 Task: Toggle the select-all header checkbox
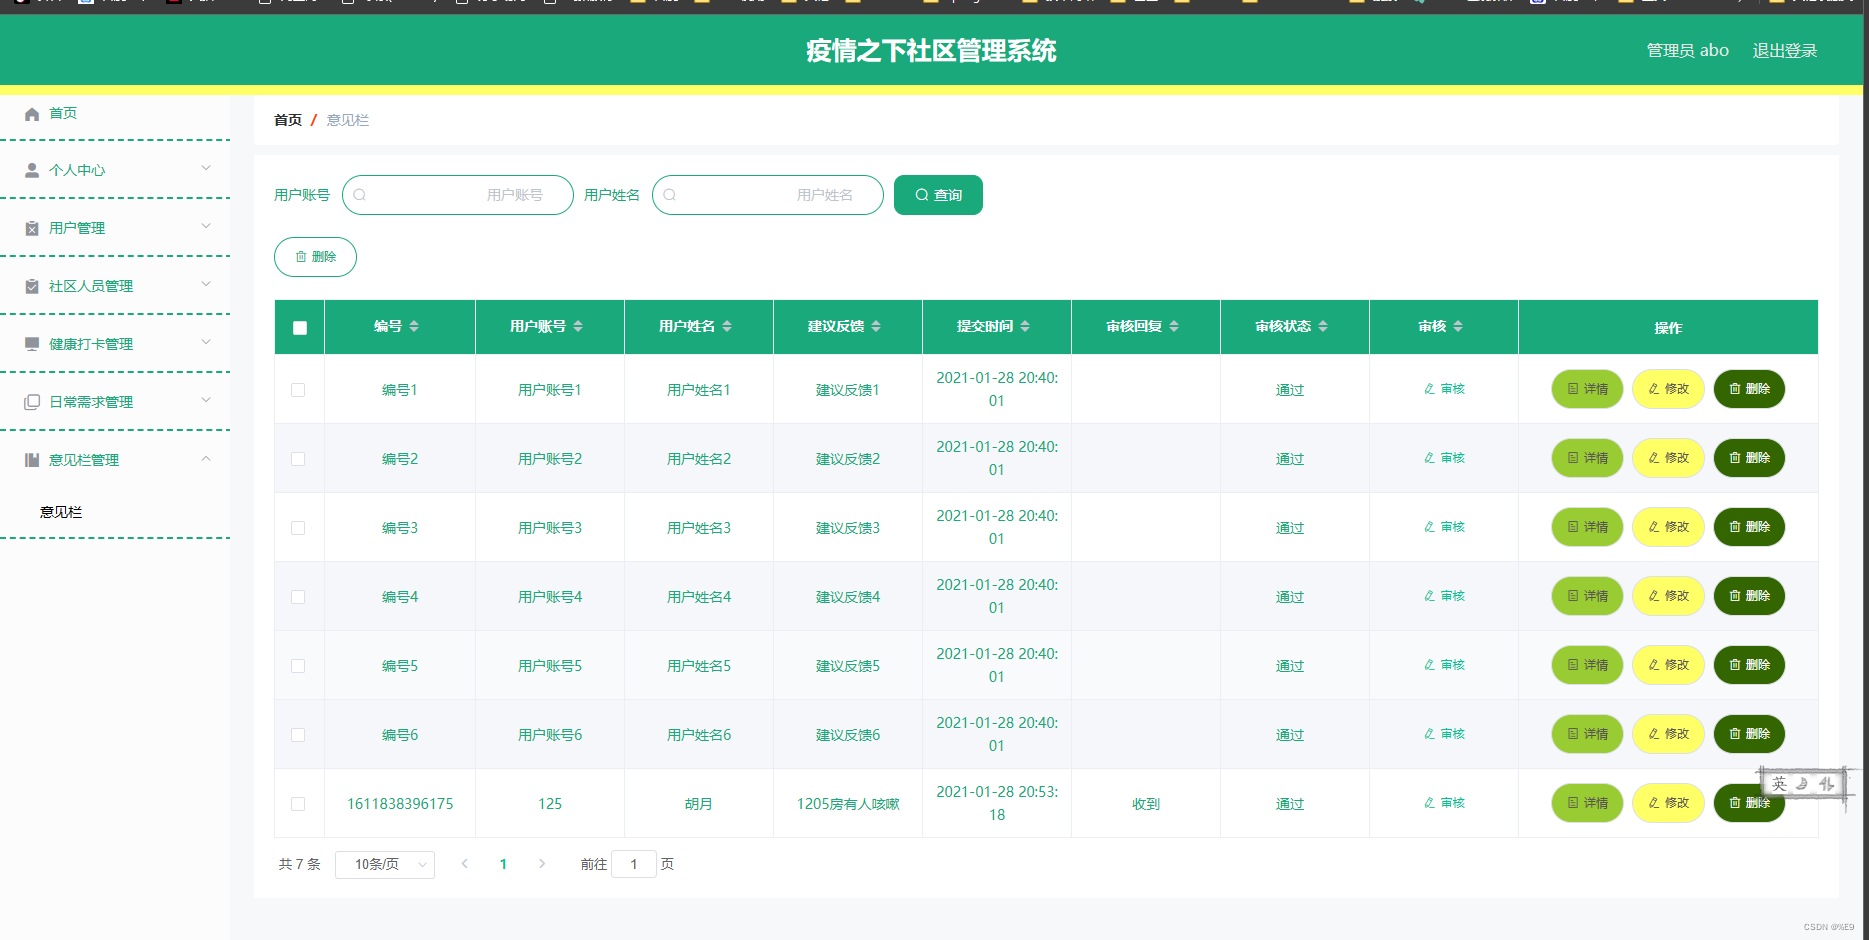[300, 328]
